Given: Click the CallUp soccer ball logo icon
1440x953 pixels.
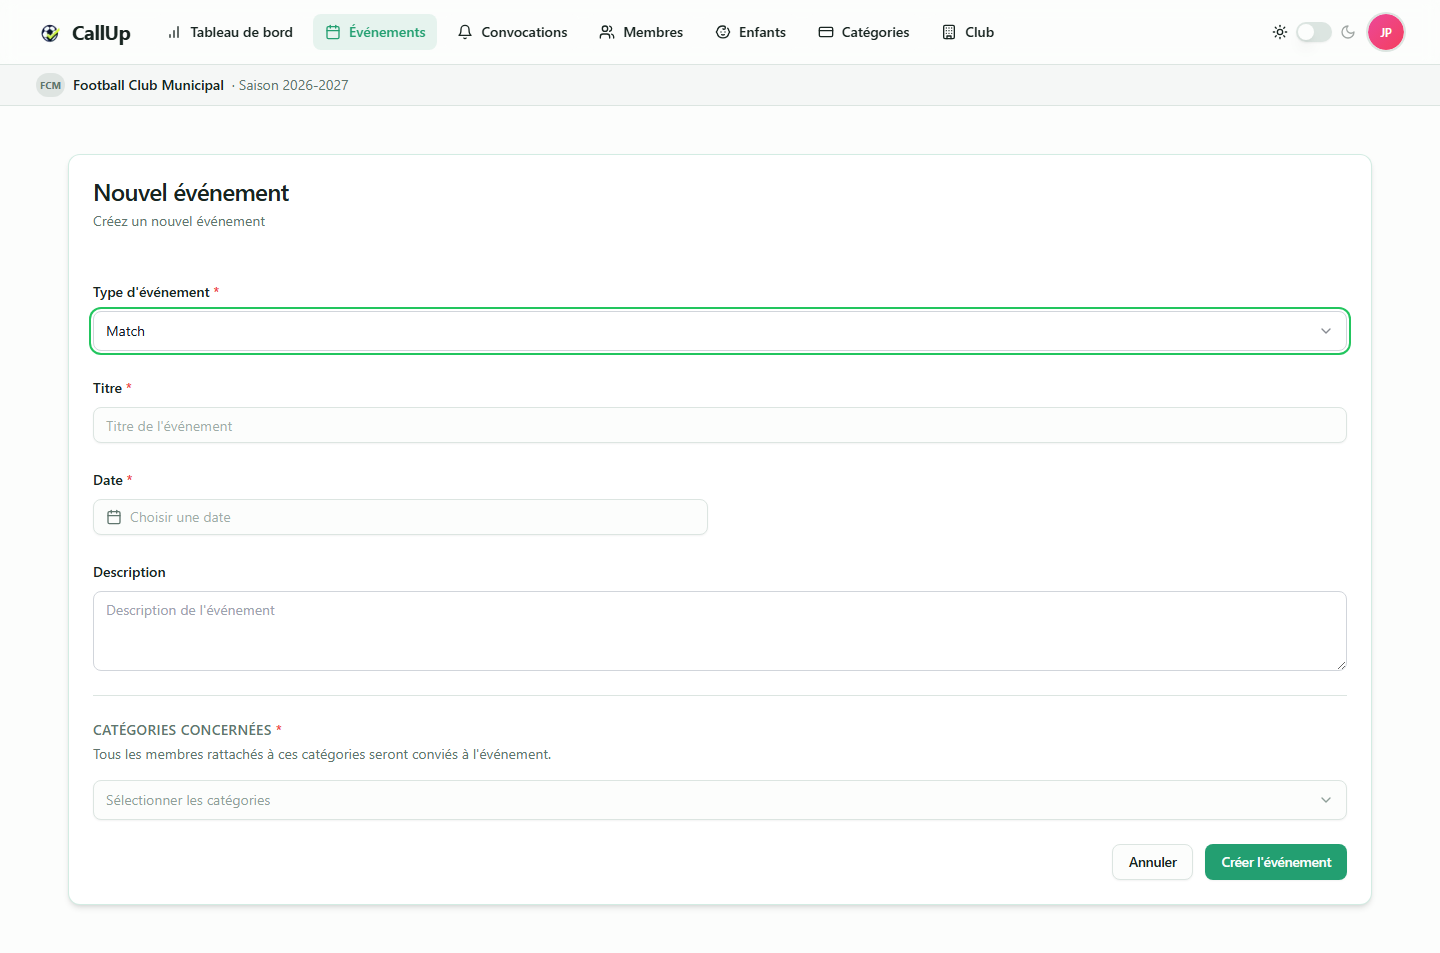Looking at the screenshot, I should pos(50,33).
